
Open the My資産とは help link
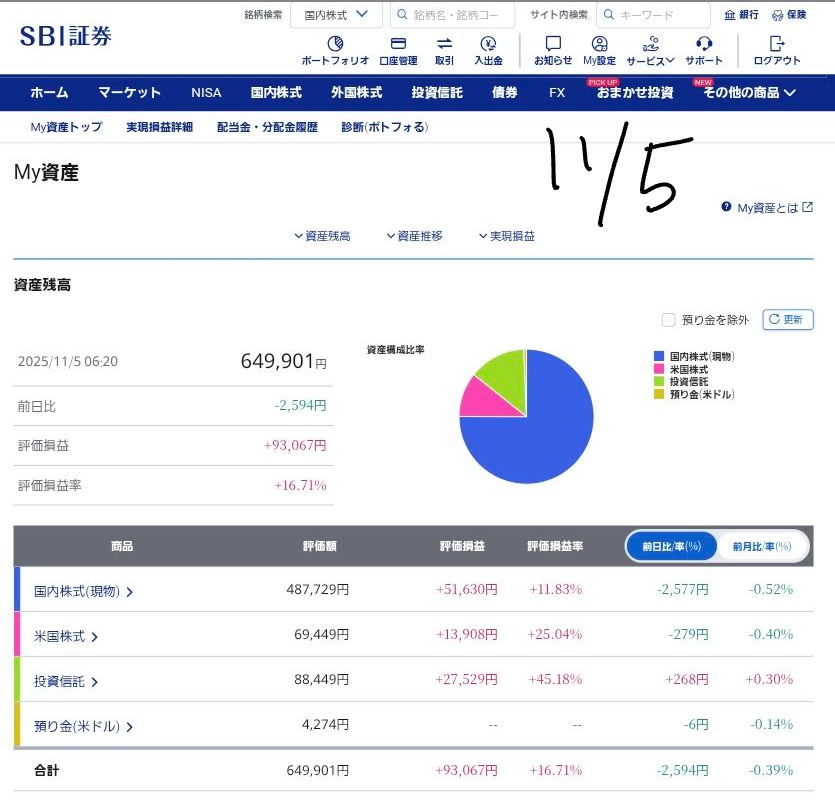(766, 207)
